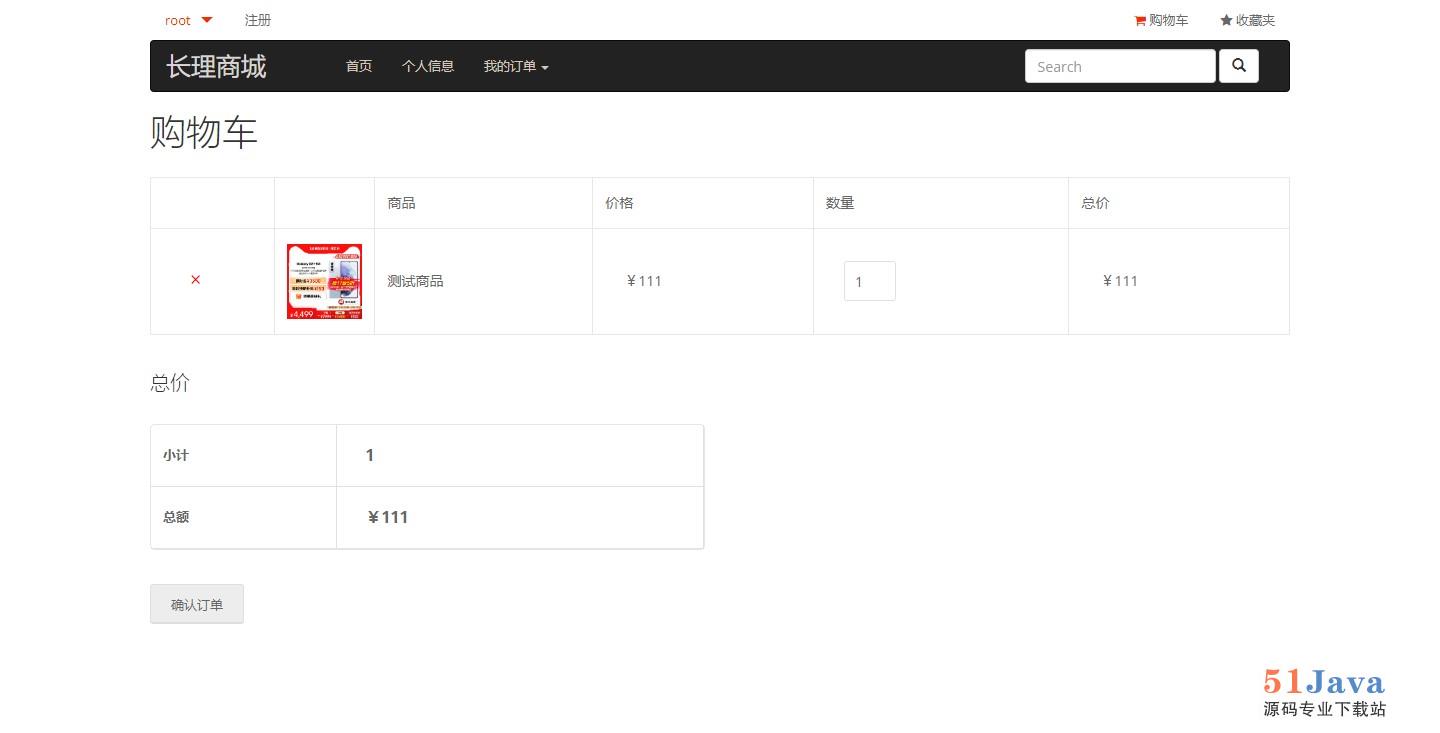Click the star icon beside 收藏夹

(1226, 20)
